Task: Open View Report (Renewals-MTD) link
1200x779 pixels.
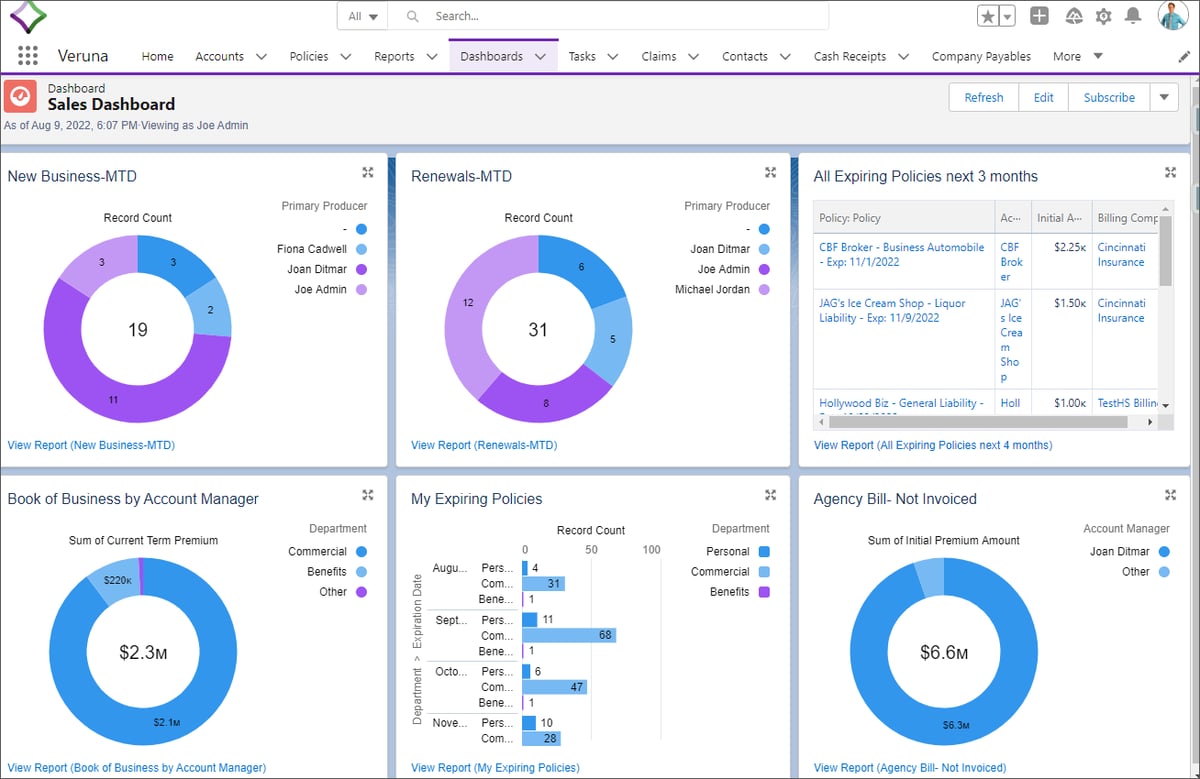Action: pyautogui.click(x=484, y=445)
